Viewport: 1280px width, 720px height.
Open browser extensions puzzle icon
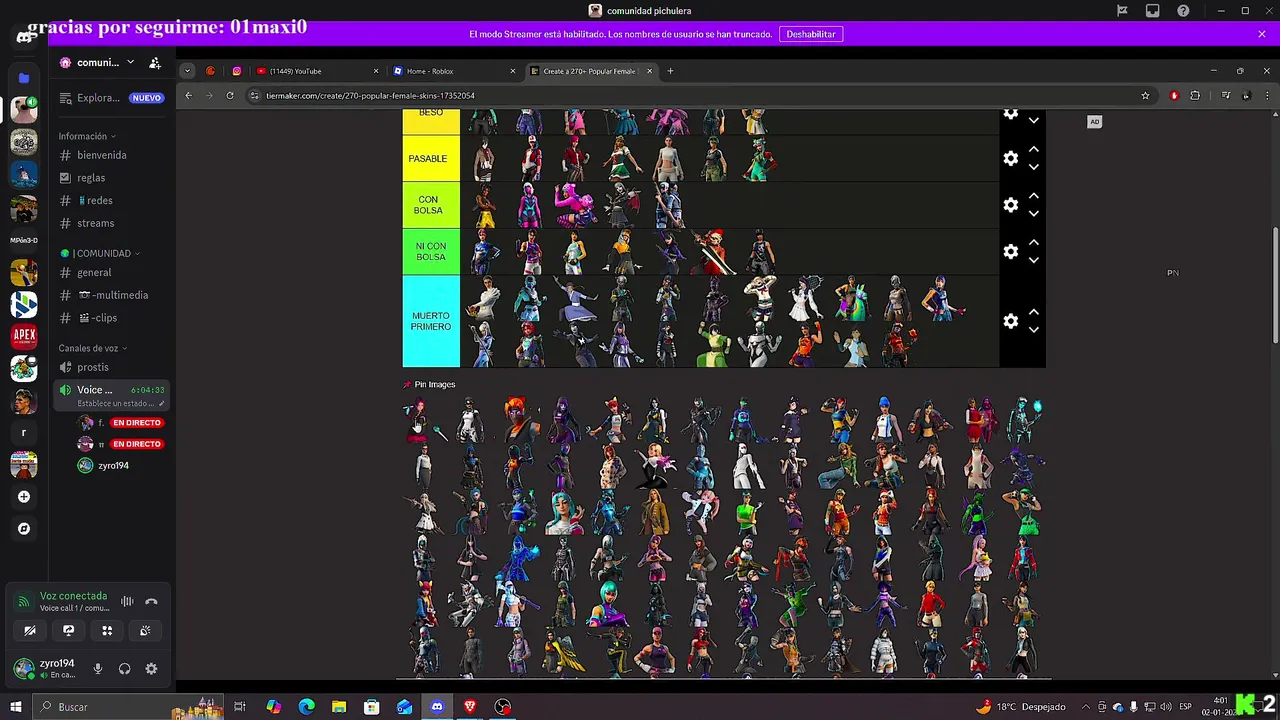click(x=1195, y=96)
